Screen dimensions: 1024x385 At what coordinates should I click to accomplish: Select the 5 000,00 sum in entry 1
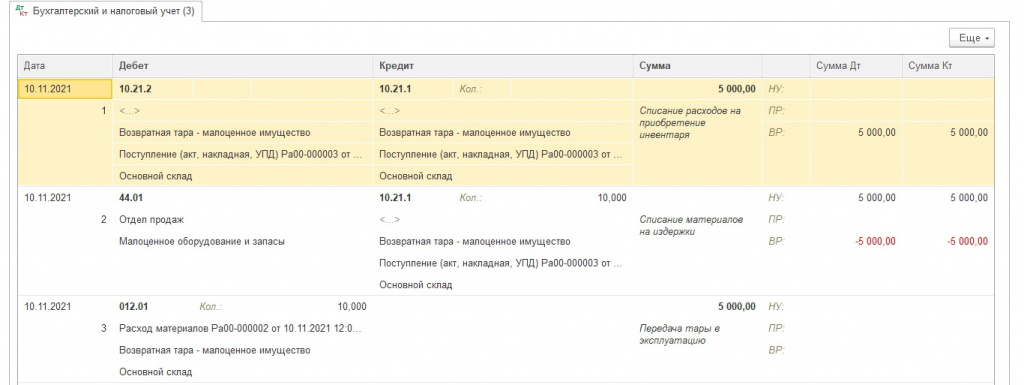point(736,89)
